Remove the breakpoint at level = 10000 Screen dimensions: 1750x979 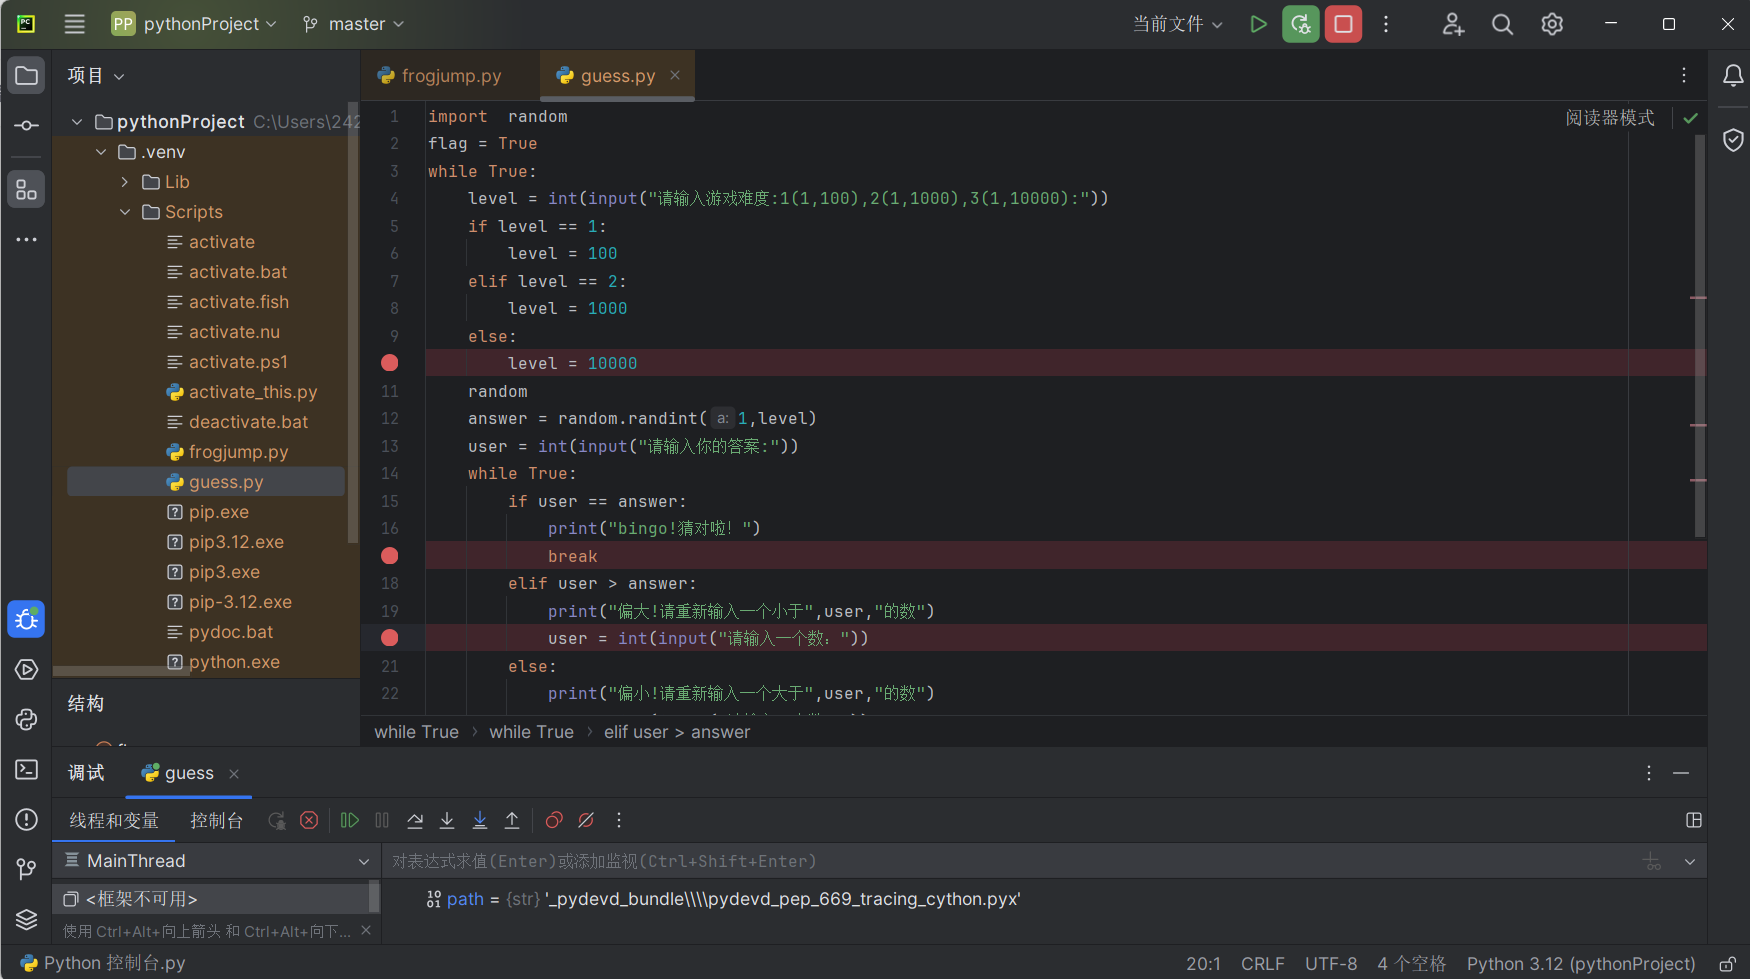(x=390, y=363)
